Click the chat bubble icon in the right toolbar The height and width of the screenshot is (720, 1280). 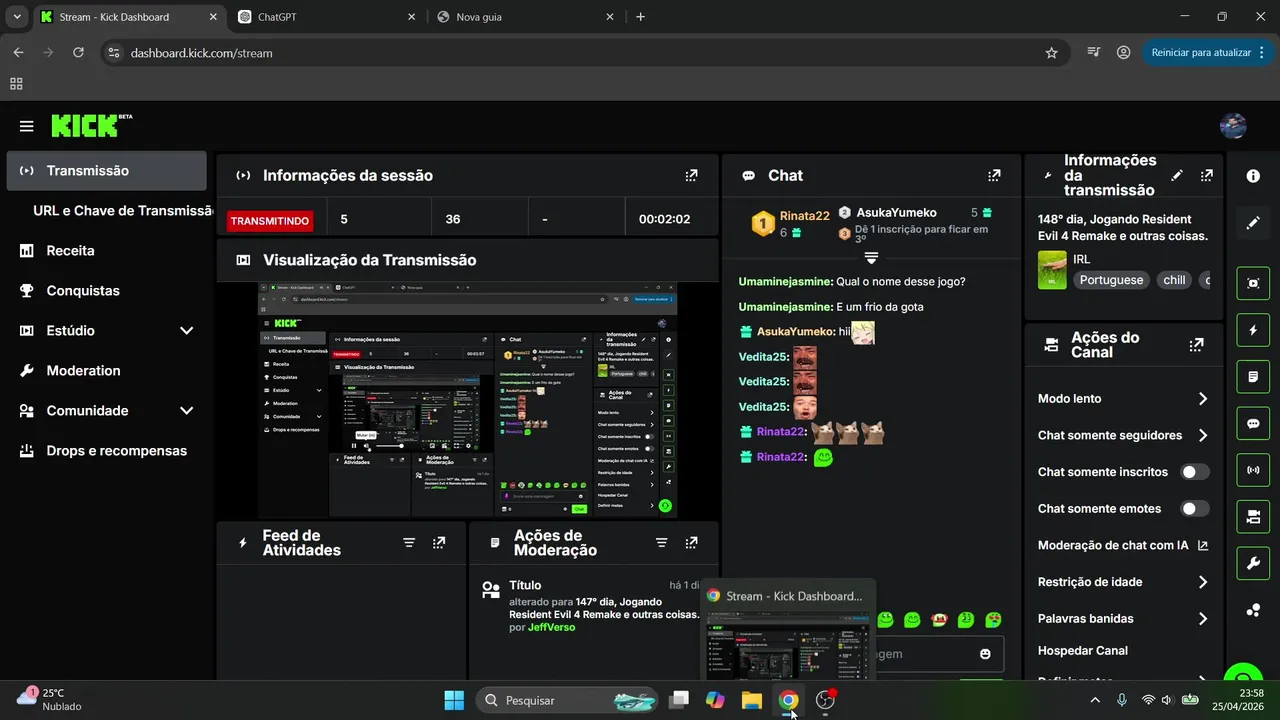[1253, 423]
